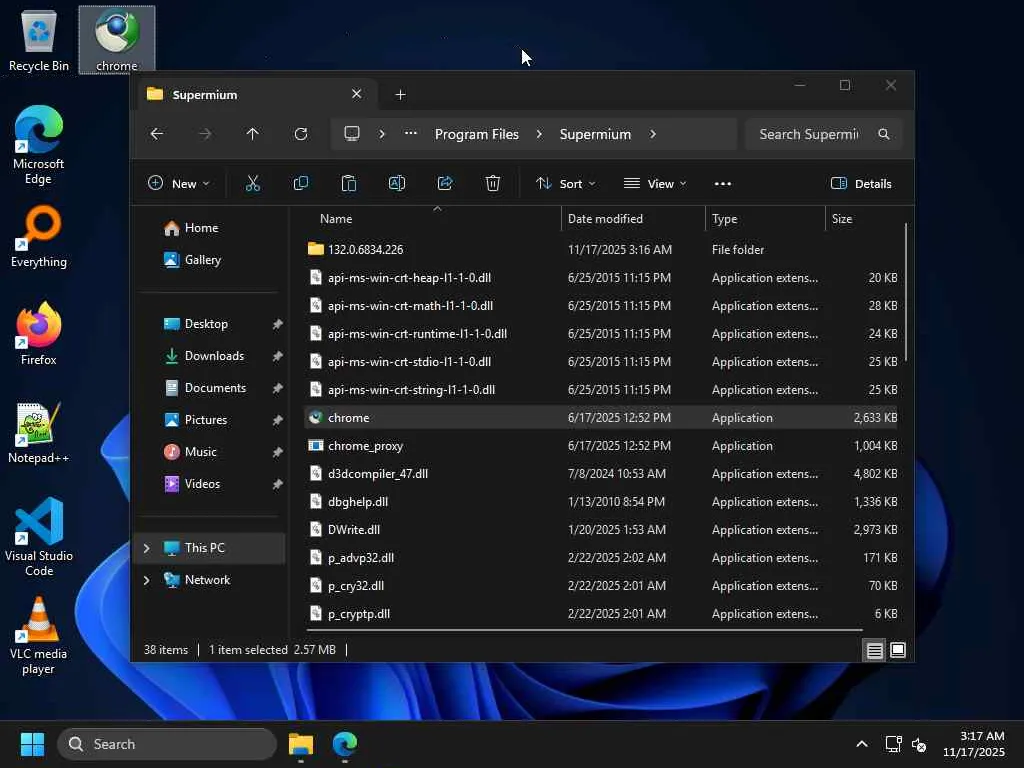
Task: Sort by Name column header
Action: [x=336, y=219]
